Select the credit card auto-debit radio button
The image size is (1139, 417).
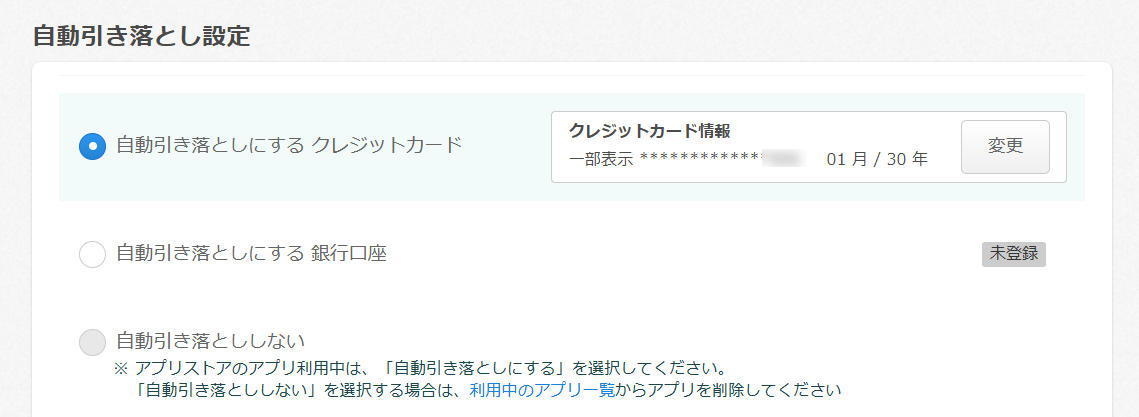tap(92, 146)
